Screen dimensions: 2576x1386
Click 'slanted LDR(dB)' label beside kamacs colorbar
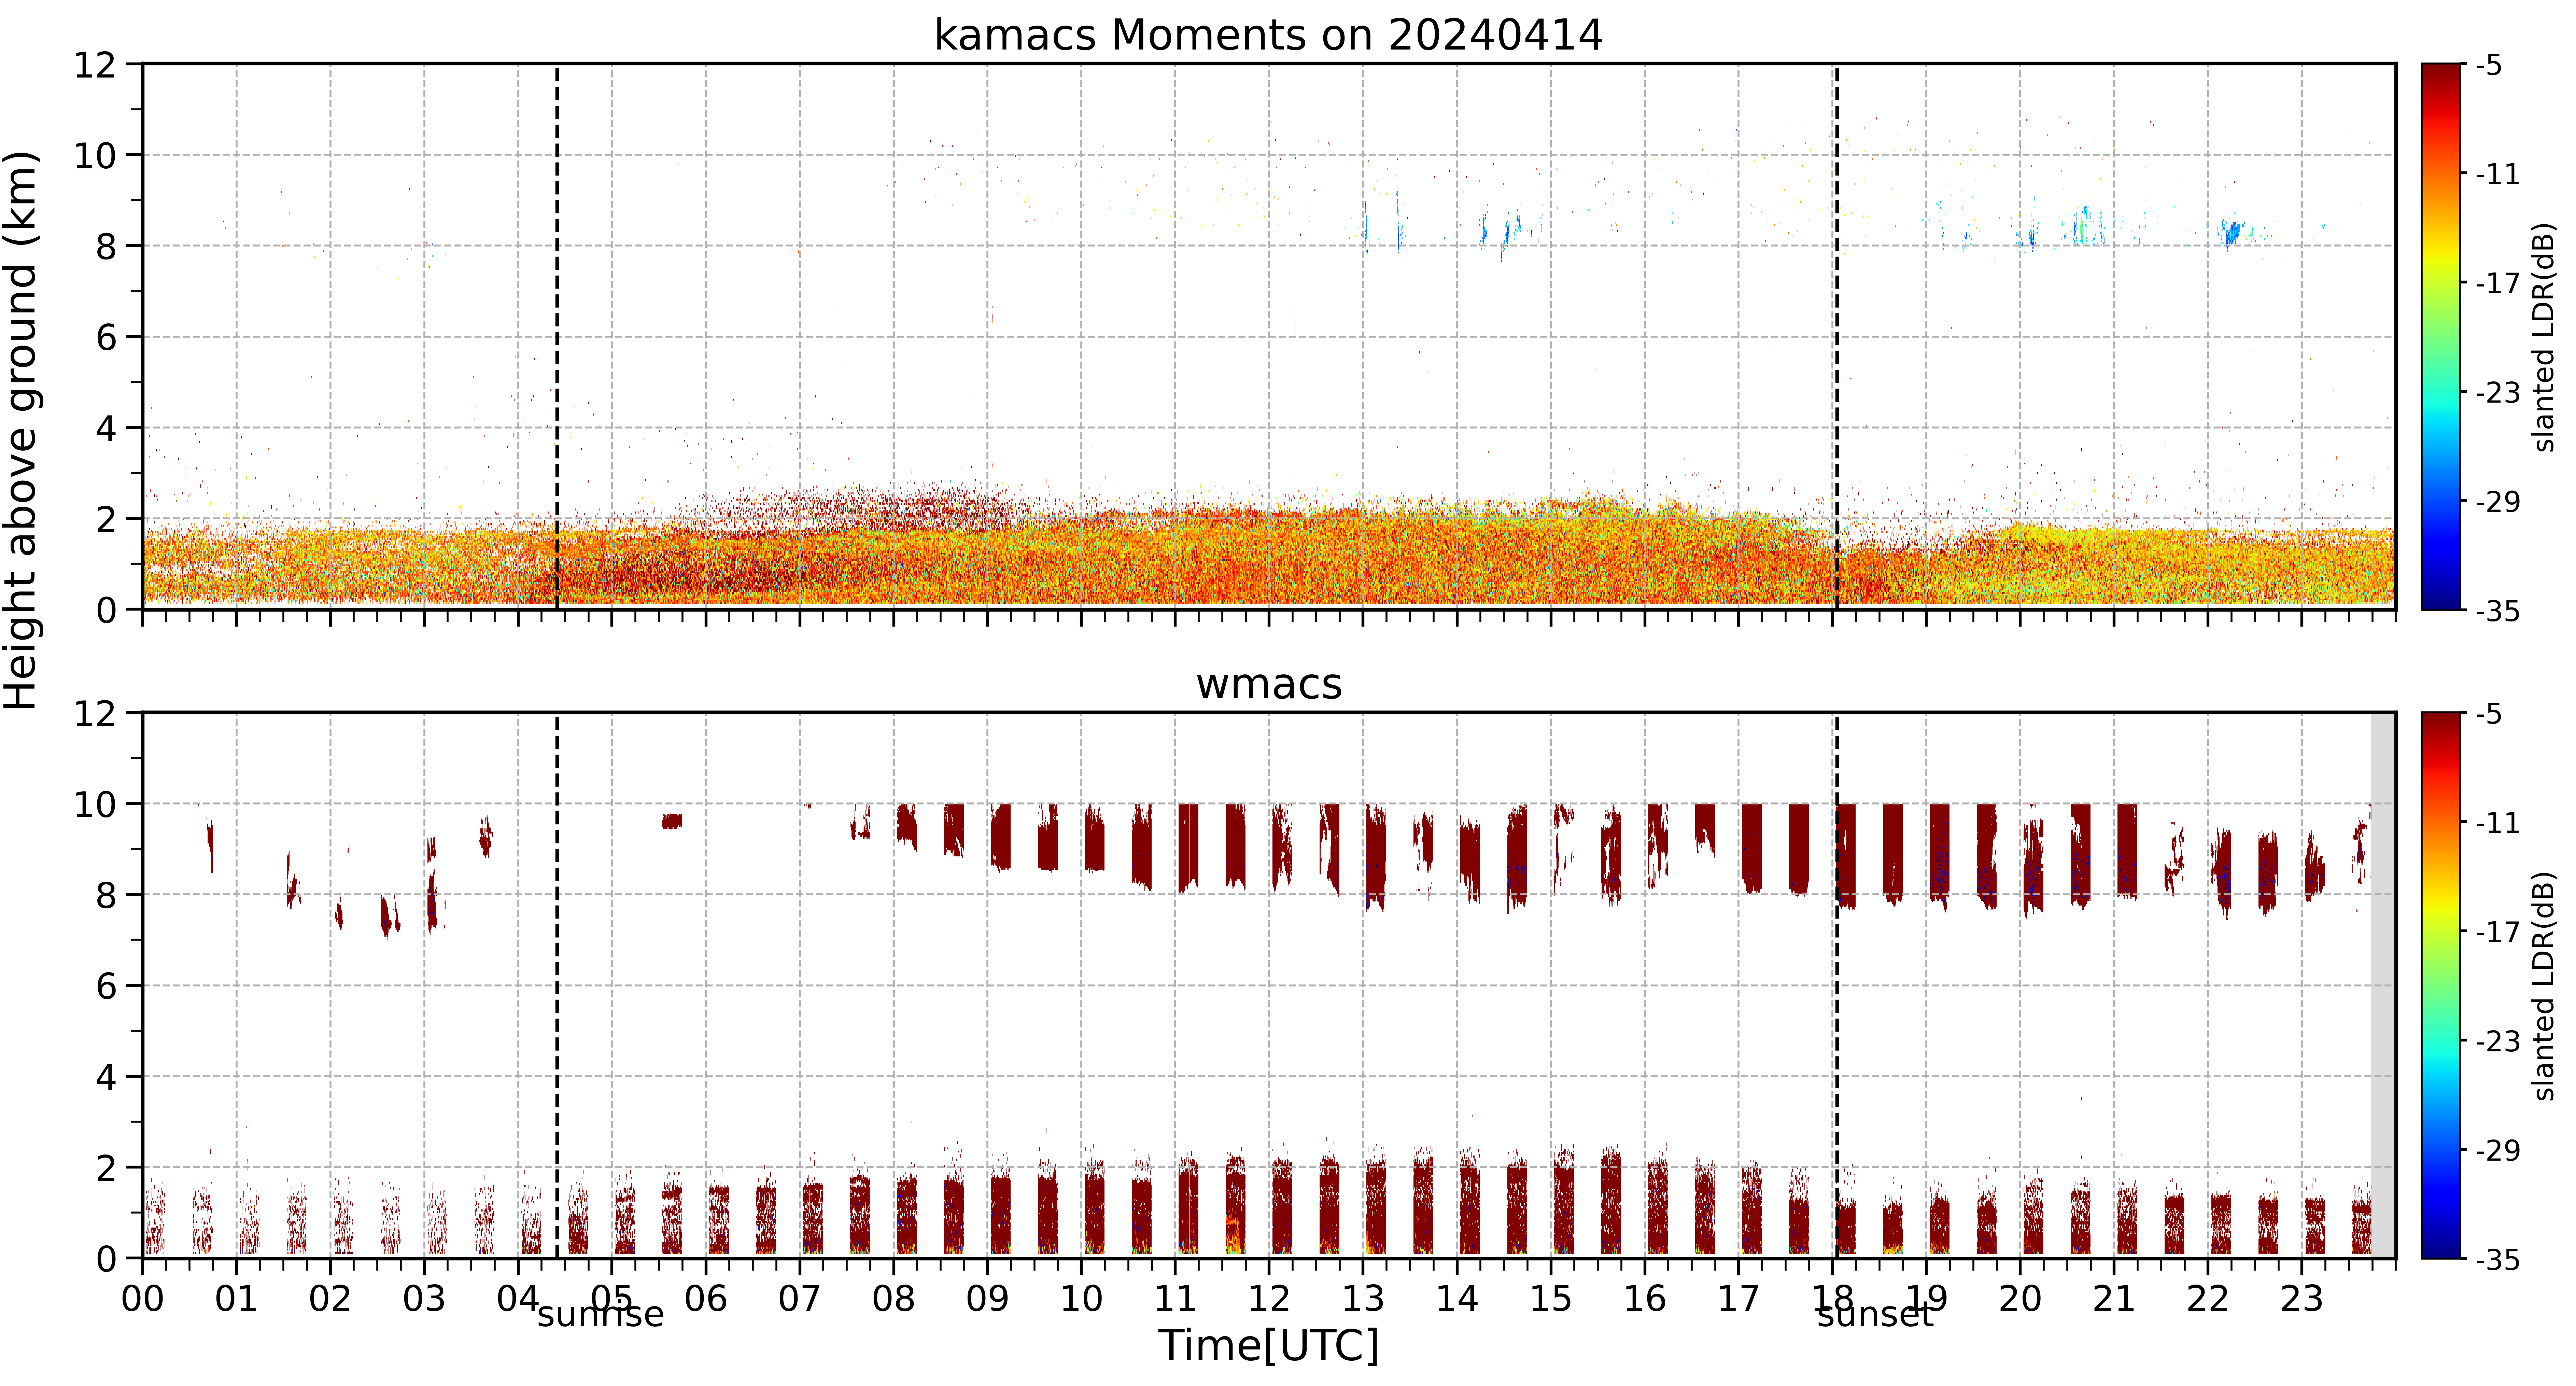tap(2545, 337)
